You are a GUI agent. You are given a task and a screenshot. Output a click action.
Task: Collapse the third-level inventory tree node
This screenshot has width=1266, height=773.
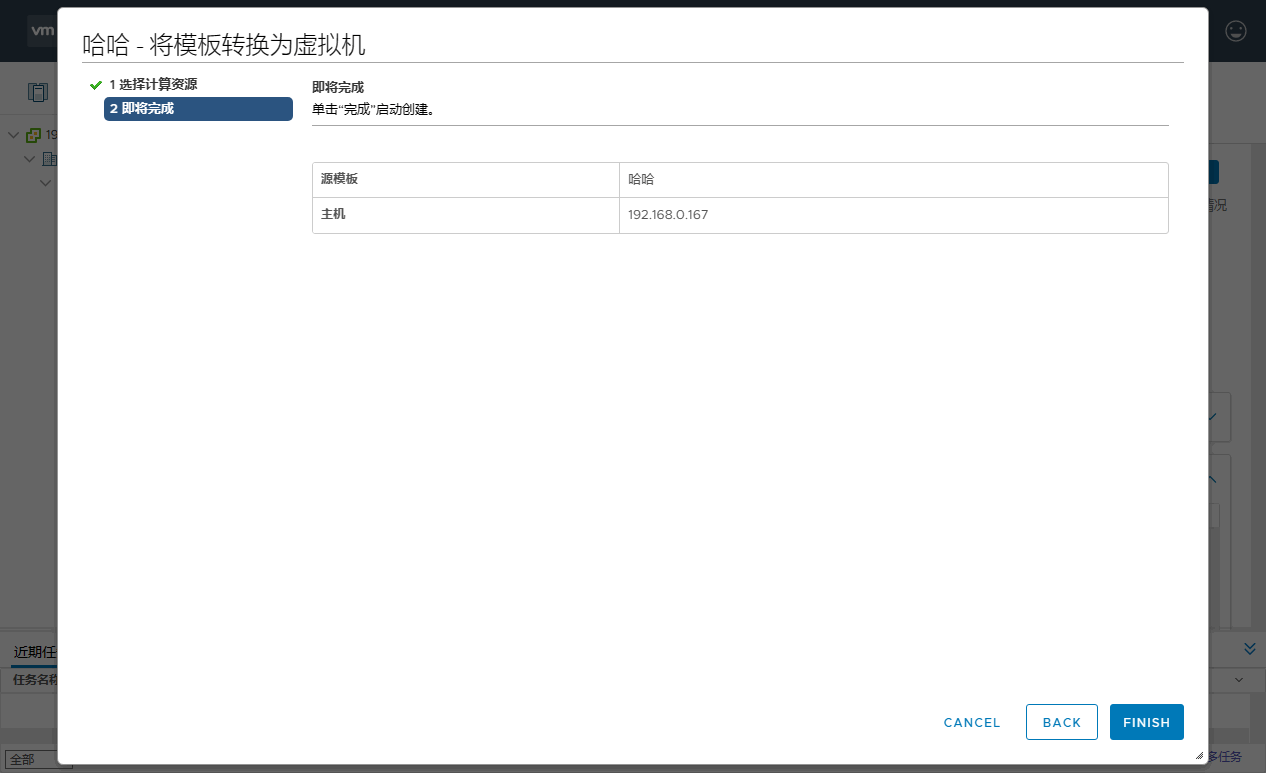click(x=45, y=183)
